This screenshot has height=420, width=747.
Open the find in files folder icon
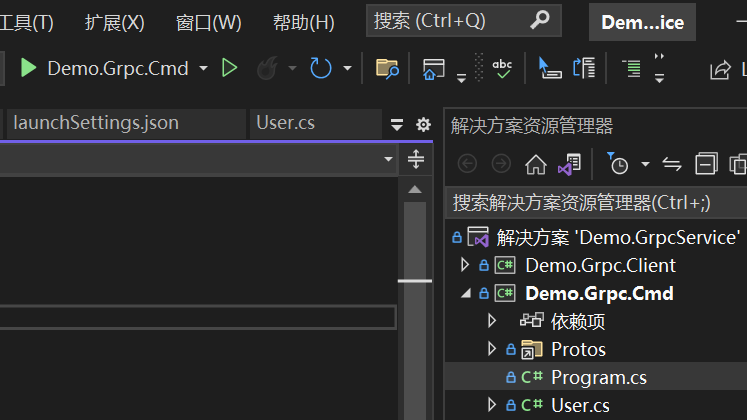pyautogui.click(x=387, y=69)
